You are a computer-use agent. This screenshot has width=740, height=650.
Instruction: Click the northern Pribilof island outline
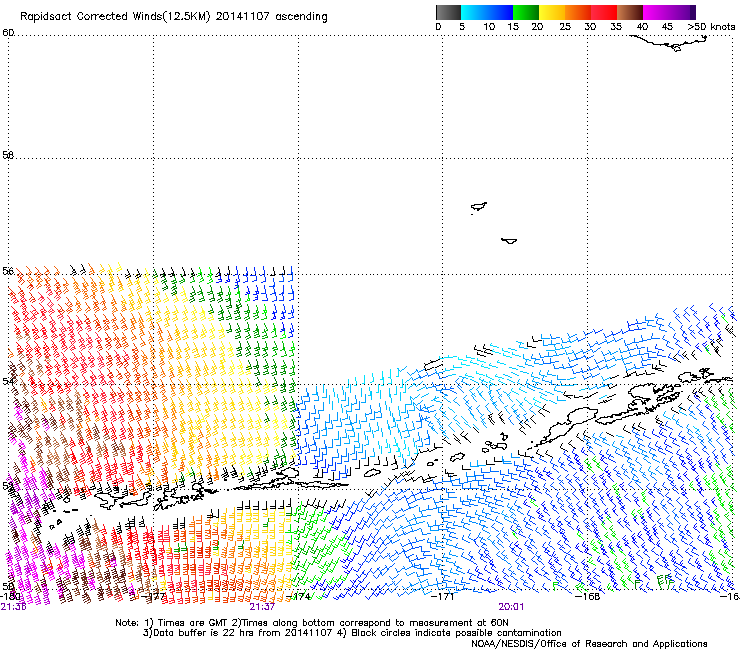pyautogui.click(x=479, y=207)
